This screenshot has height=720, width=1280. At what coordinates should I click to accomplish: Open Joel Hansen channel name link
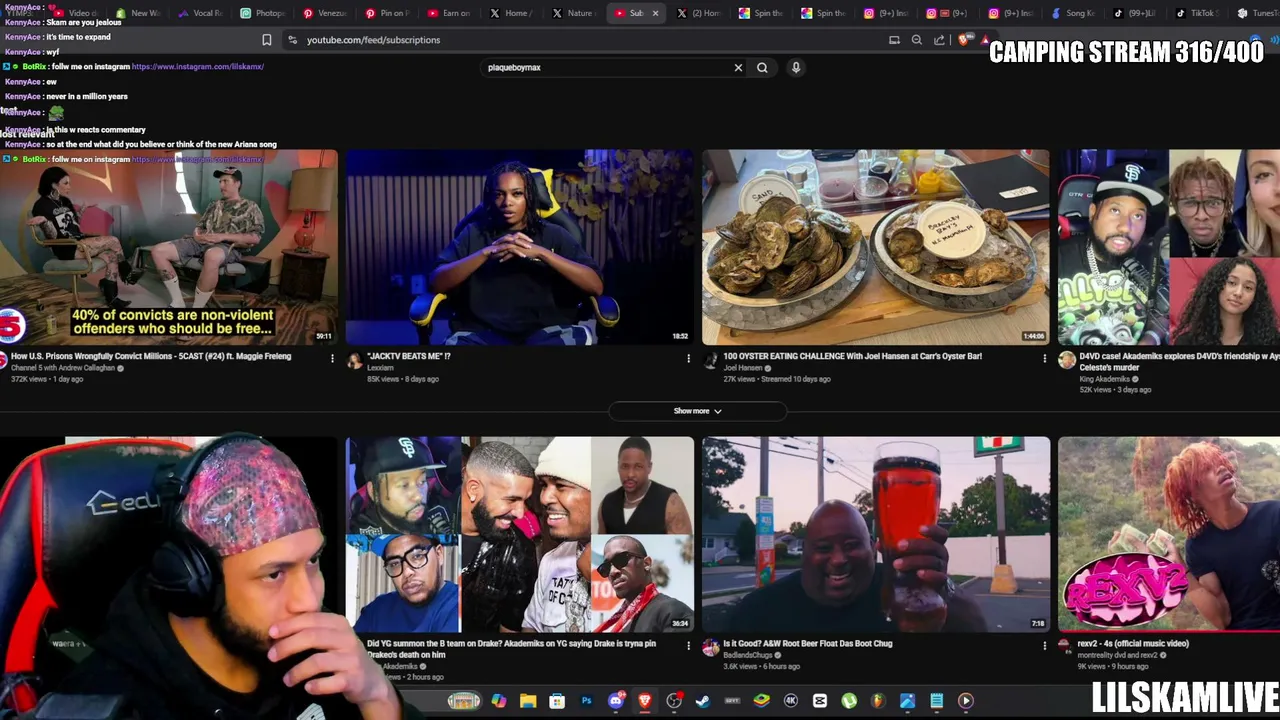[x=743, y=368]
